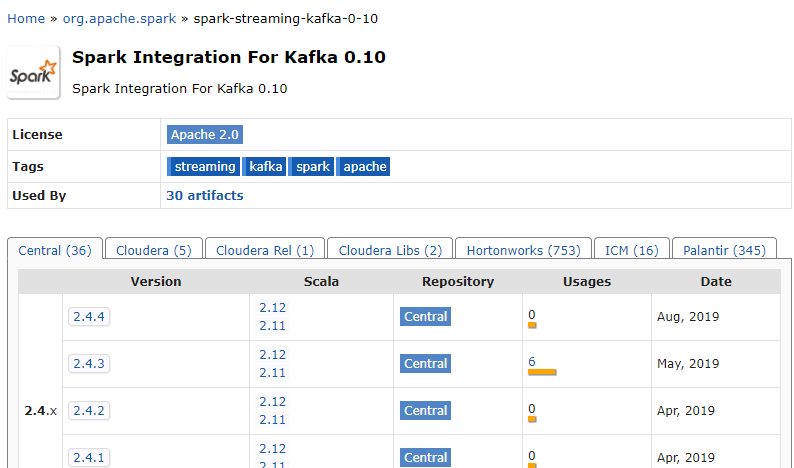Select the streaming tag
This screenshot has width=794, height=468.
click(x=204, y=167)
